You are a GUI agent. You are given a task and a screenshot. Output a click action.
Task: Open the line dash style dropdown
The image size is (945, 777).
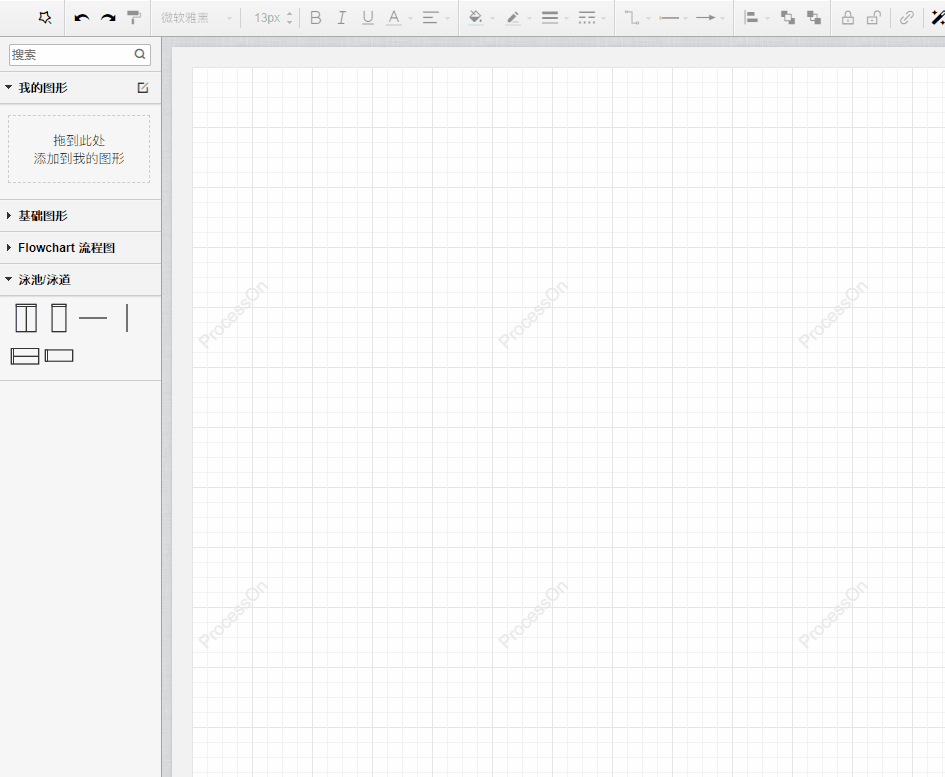click(x=586, y=17)
